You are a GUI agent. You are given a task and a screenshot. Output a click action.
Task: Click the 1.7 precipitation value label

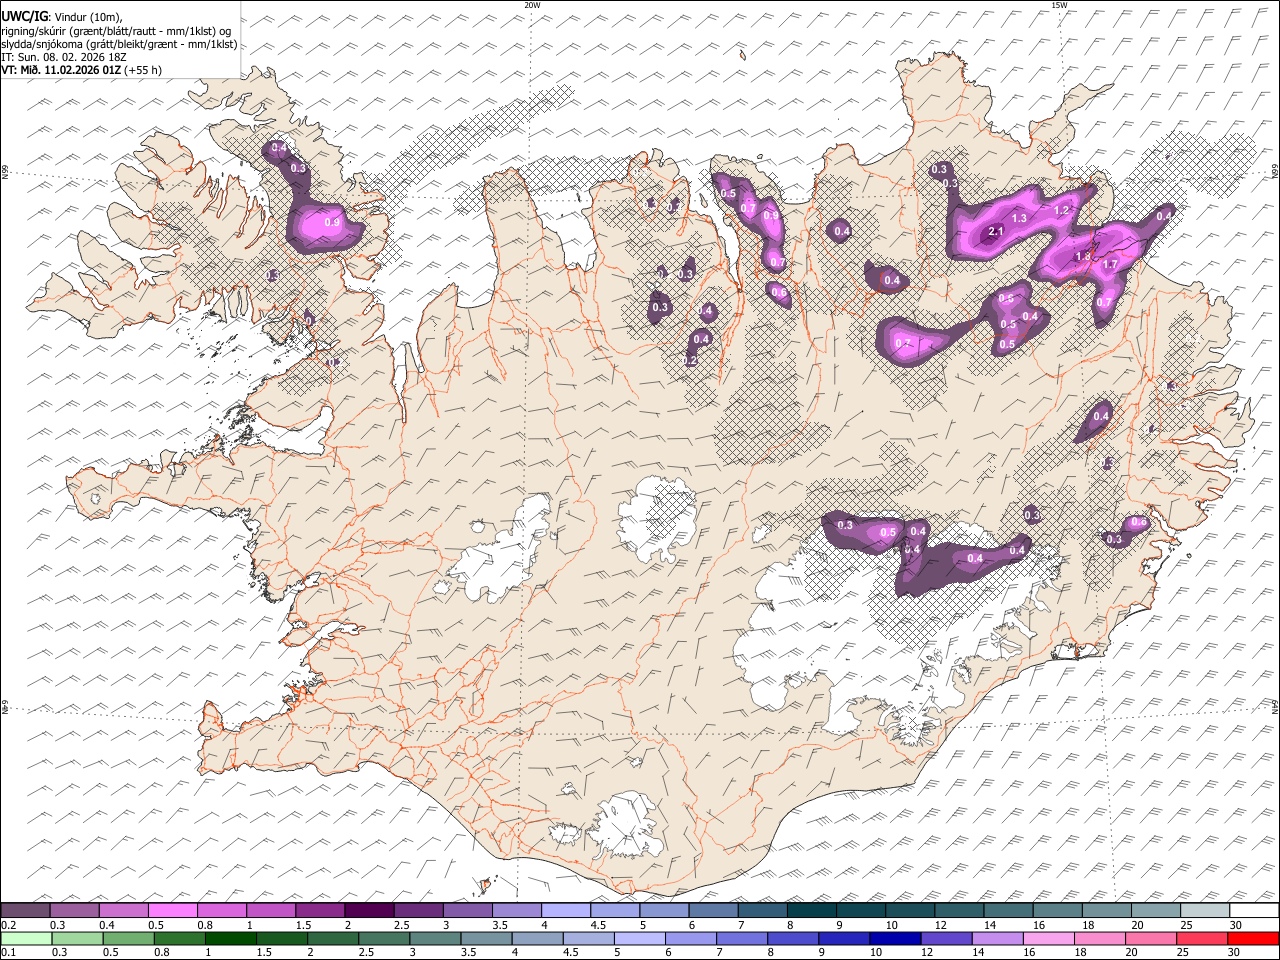click(x=1110, y=265)
